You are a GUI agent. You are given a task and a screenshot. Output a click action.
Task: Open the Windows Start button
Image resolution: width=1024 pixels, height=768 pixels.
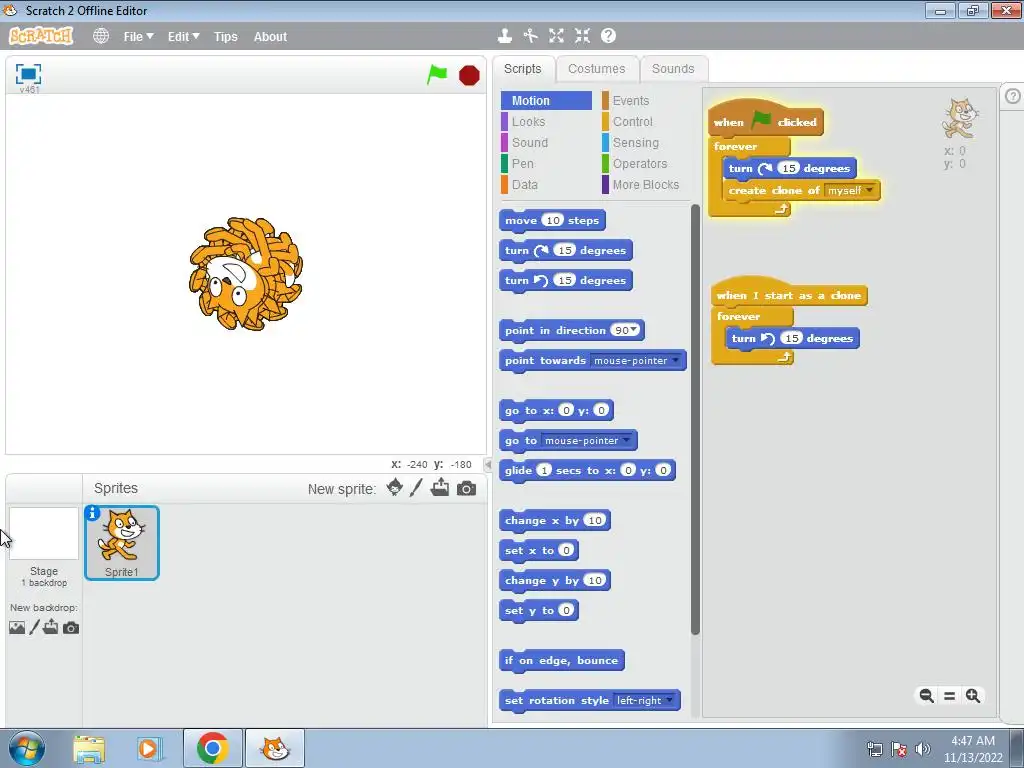click(26, 748)
